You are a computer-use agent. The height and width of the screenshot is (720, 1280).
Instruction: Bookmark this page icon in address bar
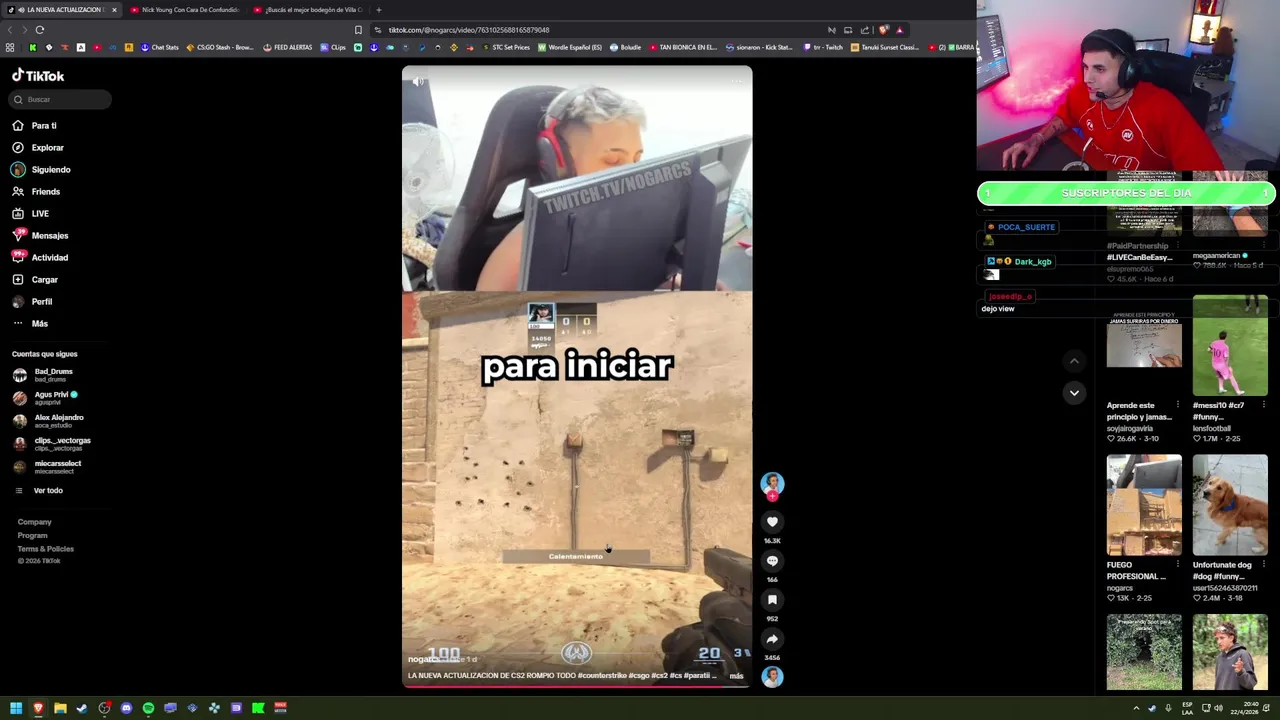pos(358,30)
